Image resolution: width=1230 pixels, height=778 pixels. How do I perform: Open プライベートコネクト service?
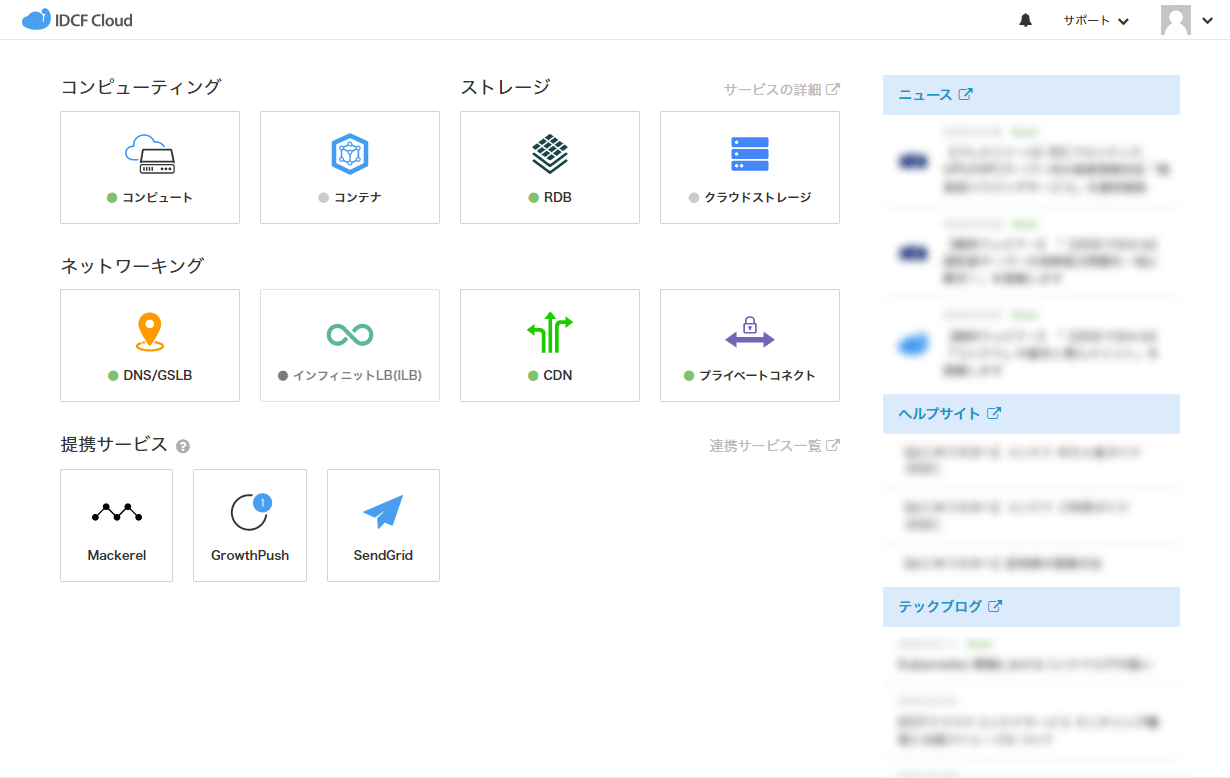tap(749, 345)
